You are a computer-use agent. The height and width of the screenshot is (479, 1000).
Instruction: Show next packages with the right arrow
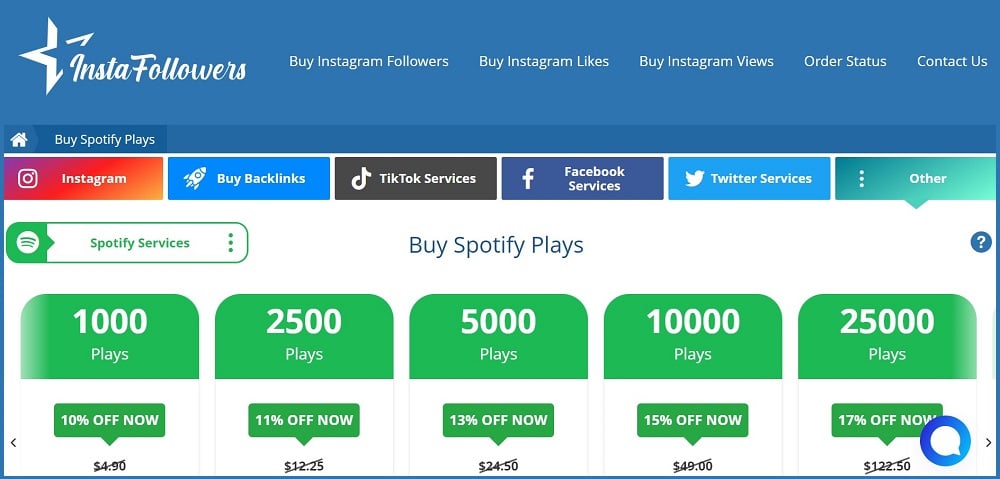(989, 443)
